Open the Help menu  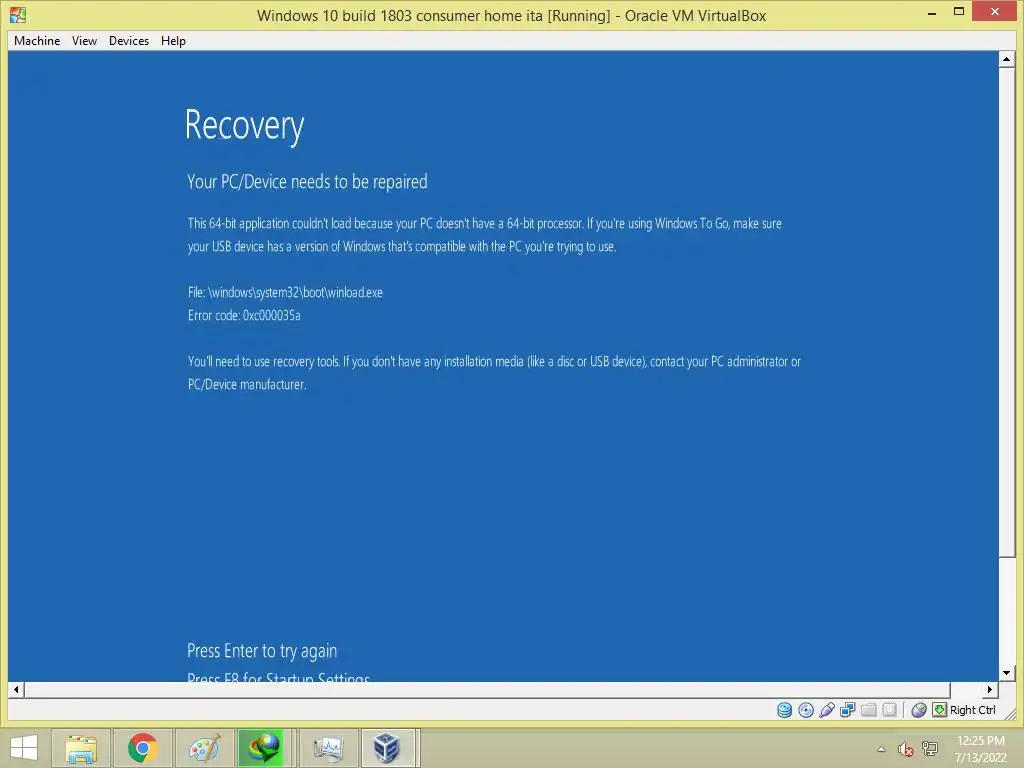(173, 40)
